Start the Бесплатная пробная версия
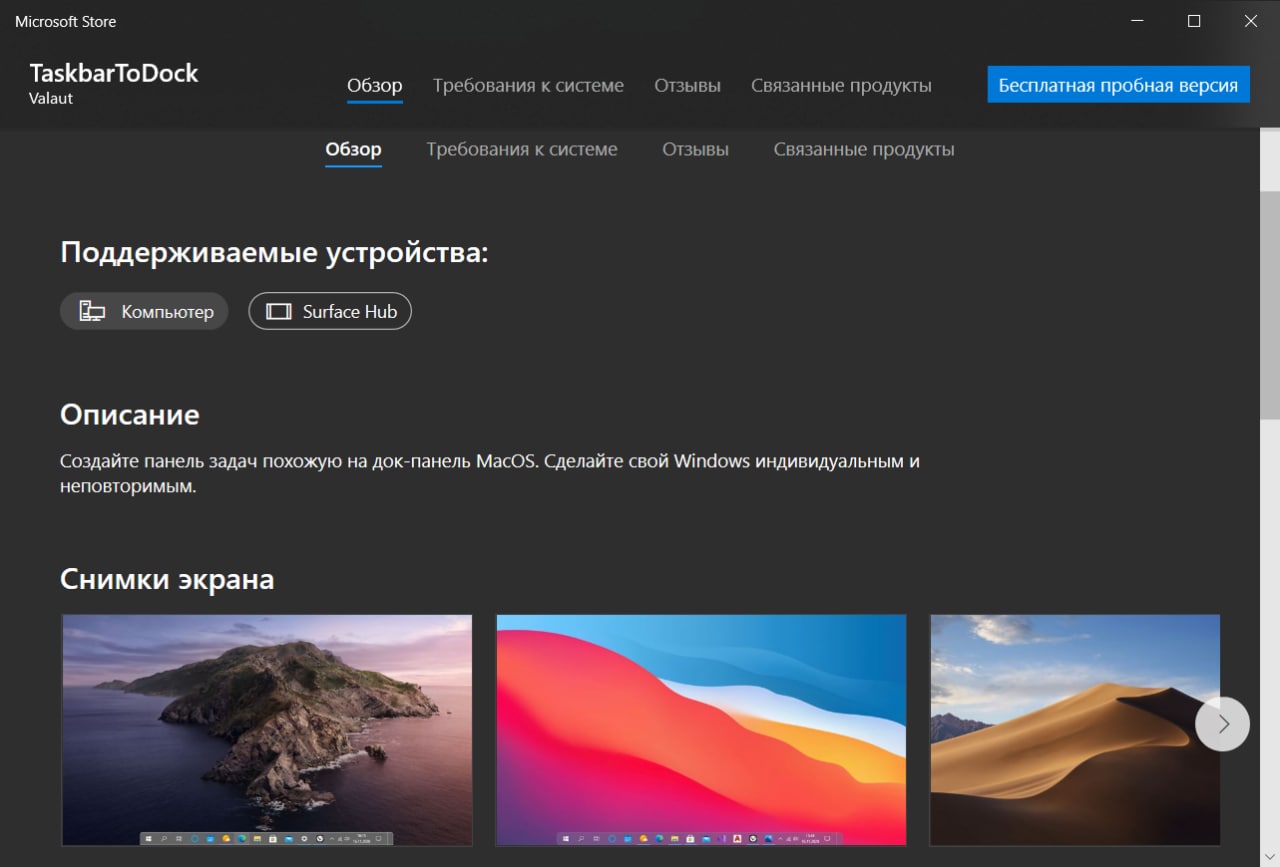This screenshot has height=867, width=1280. [x=1118, y=85]
